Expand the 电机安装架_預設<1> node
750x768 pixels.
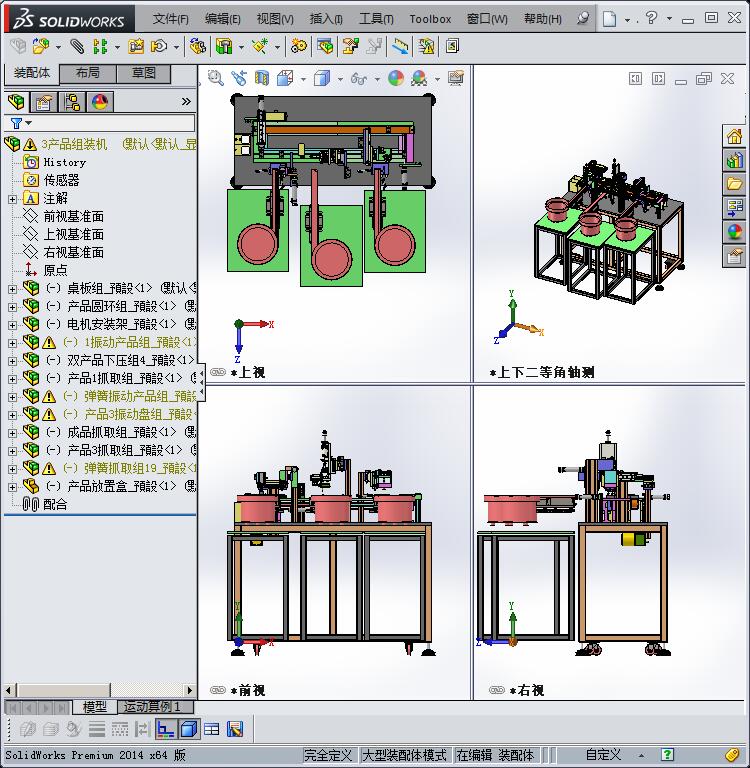(12, 325)
